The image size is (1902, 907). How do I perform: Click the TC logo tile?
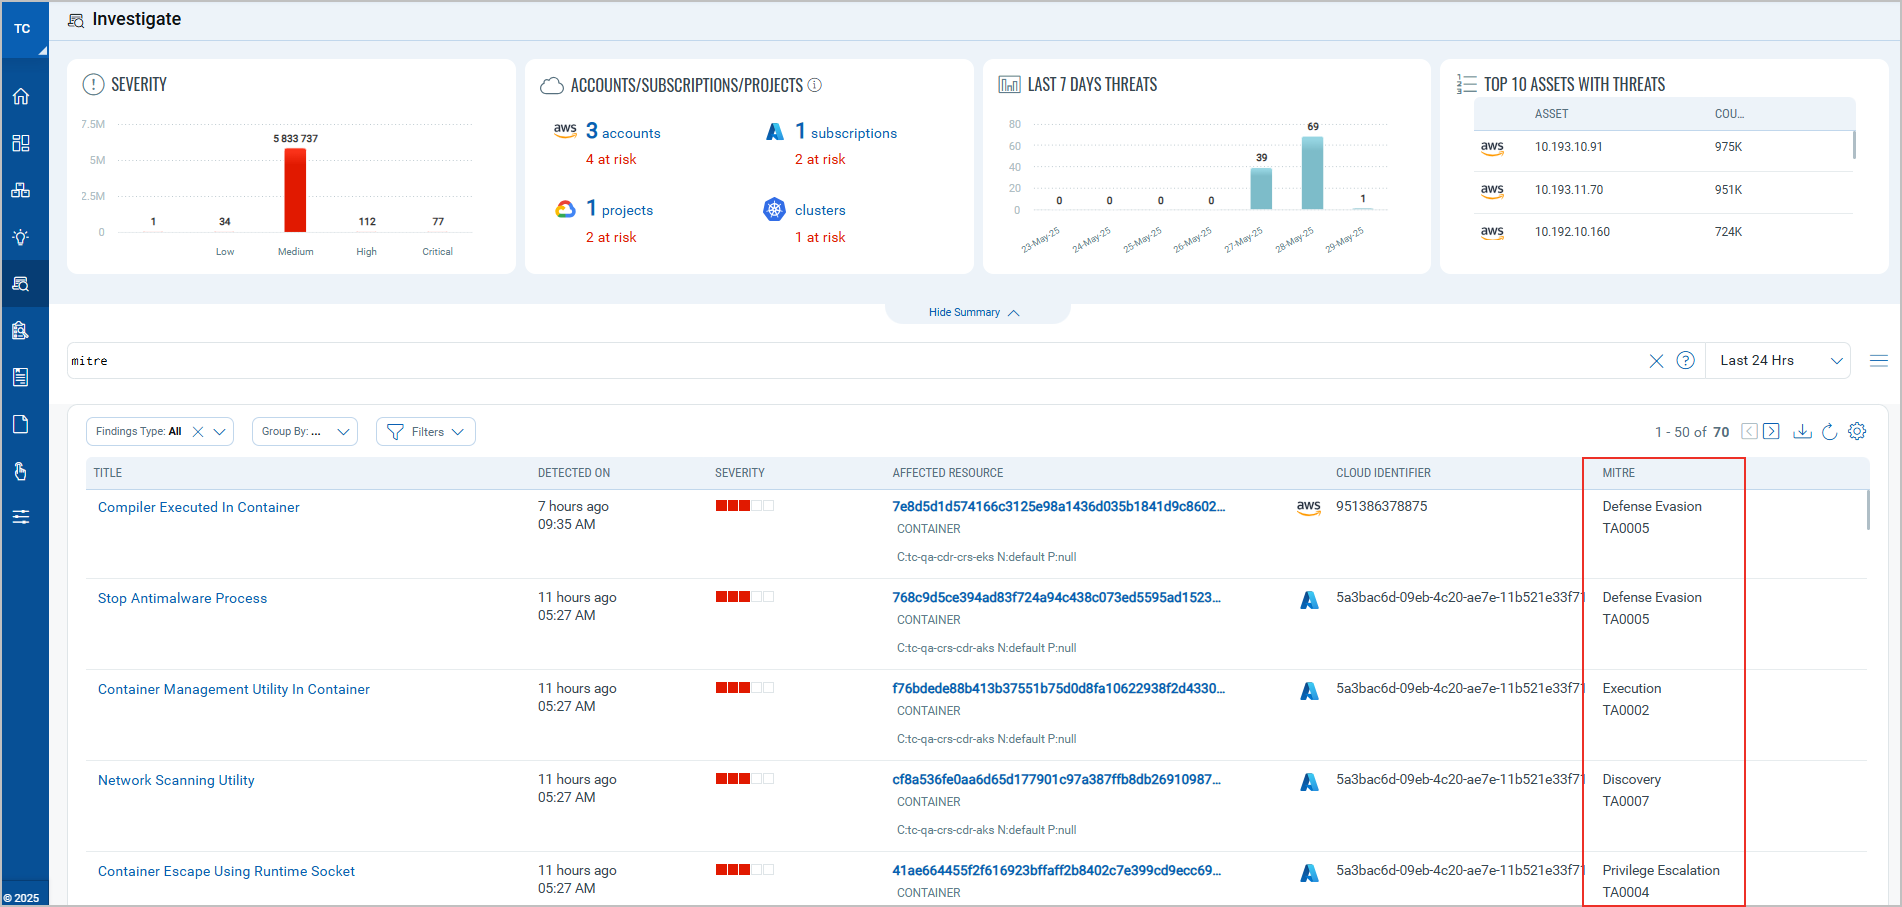[24, 29]
